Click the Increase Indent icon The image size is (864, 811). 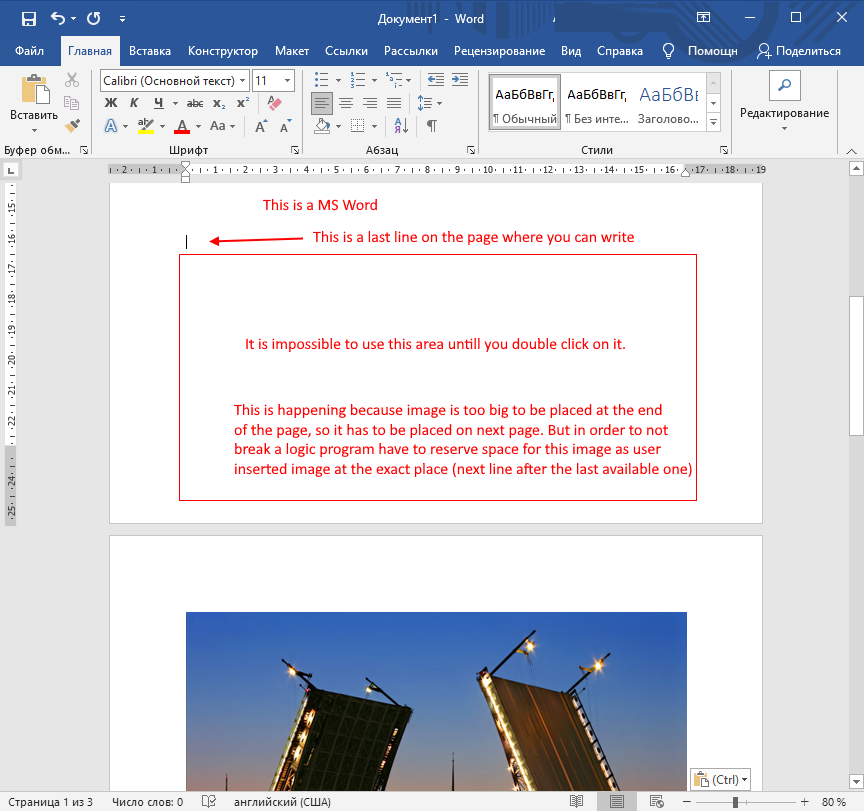(460, 79)
